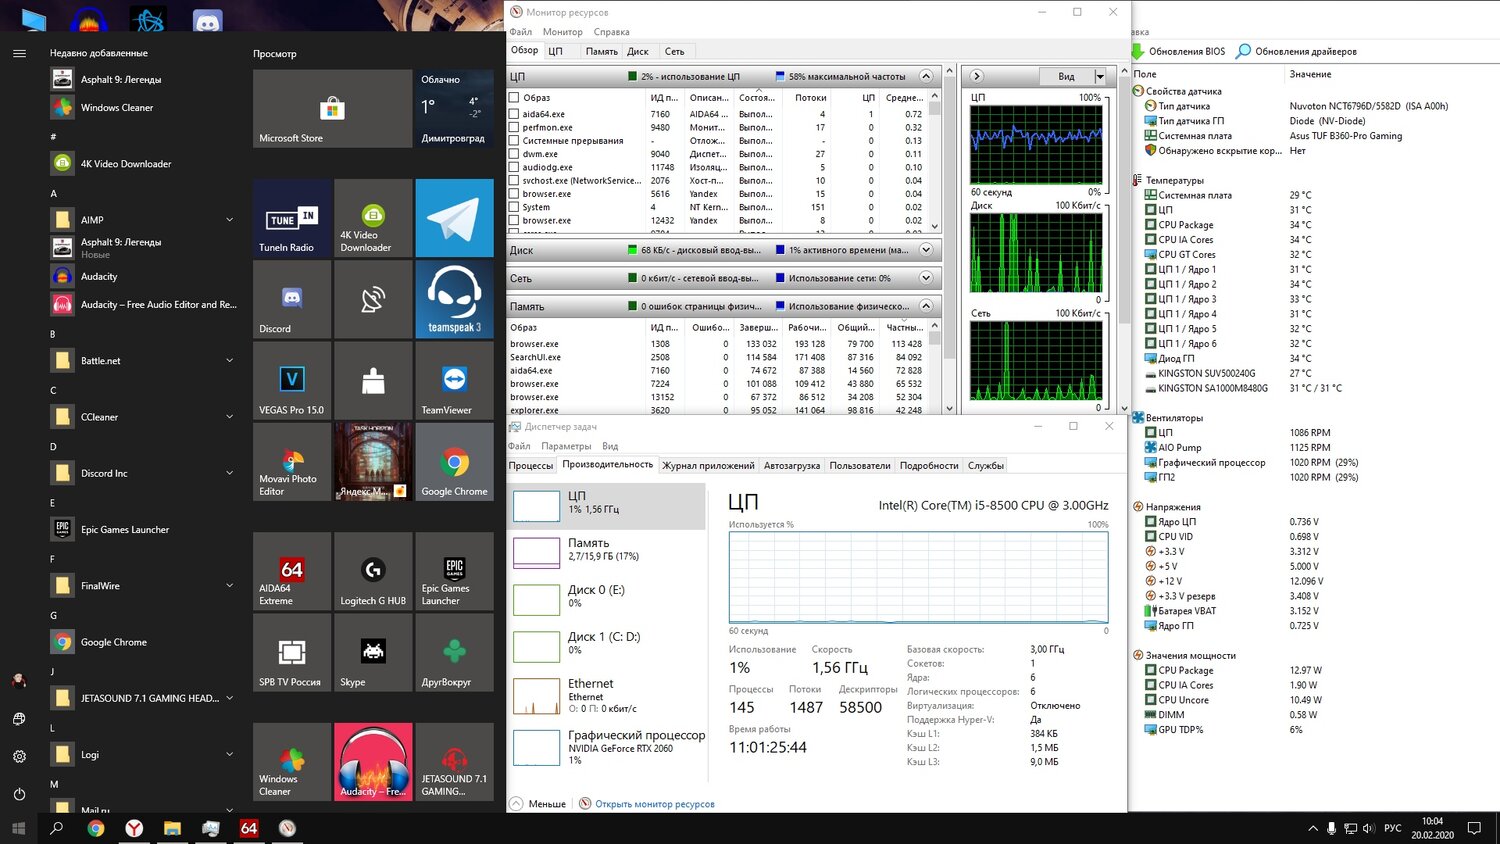The image size is (1500, 844).
Task: Click Power button in Start sidebar
Action: pos(19,794)
